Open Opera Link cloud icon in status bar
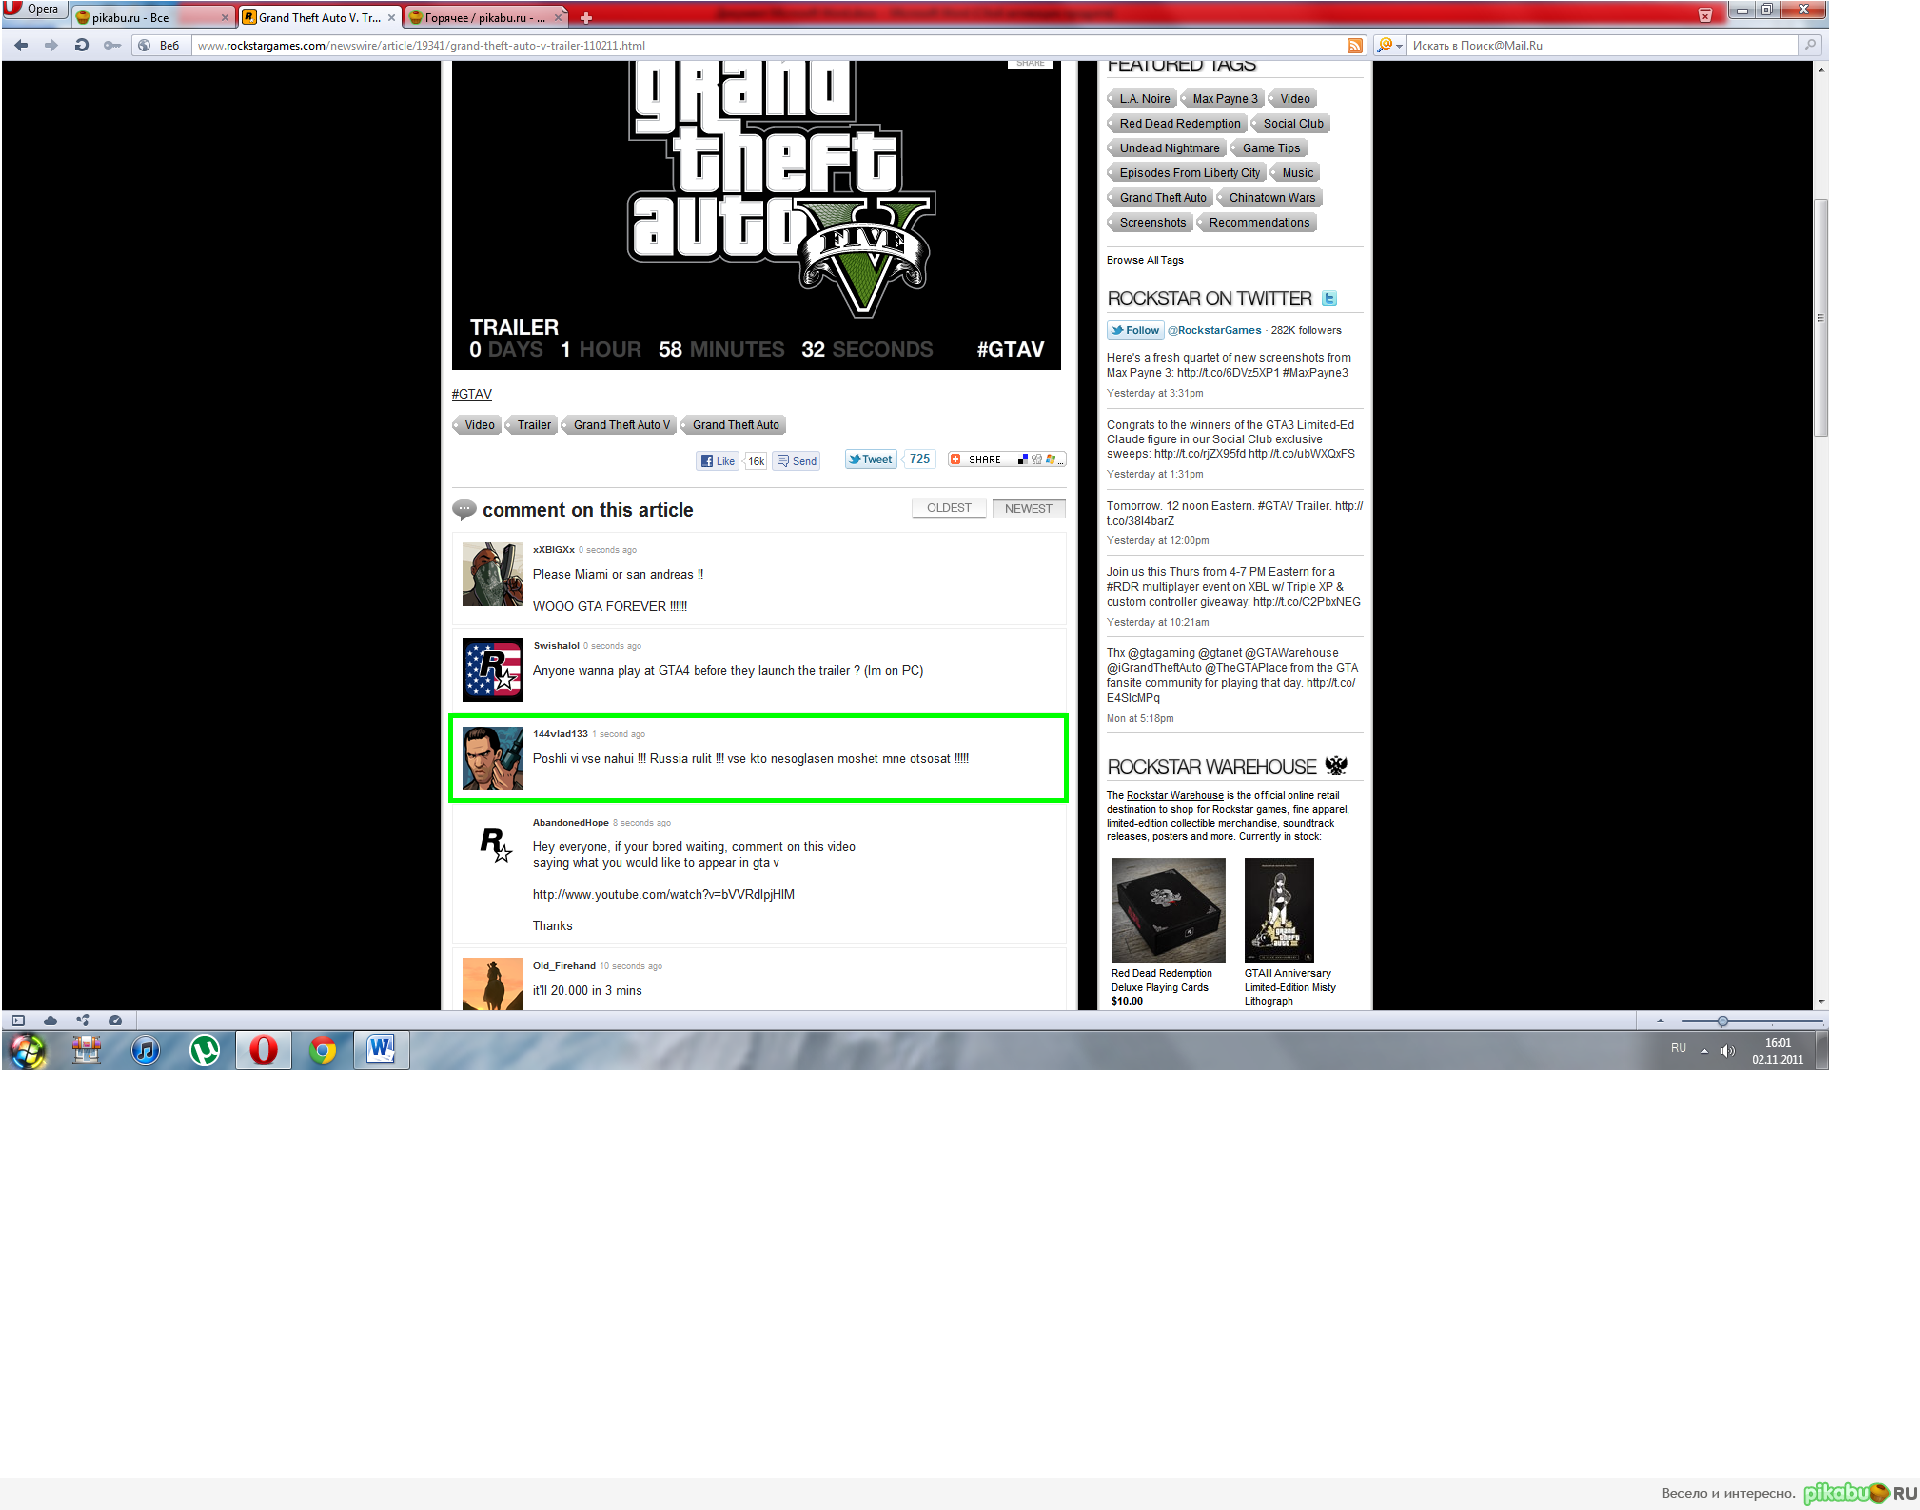This screenshot has width=1920, height=1510. point(50,1020)
